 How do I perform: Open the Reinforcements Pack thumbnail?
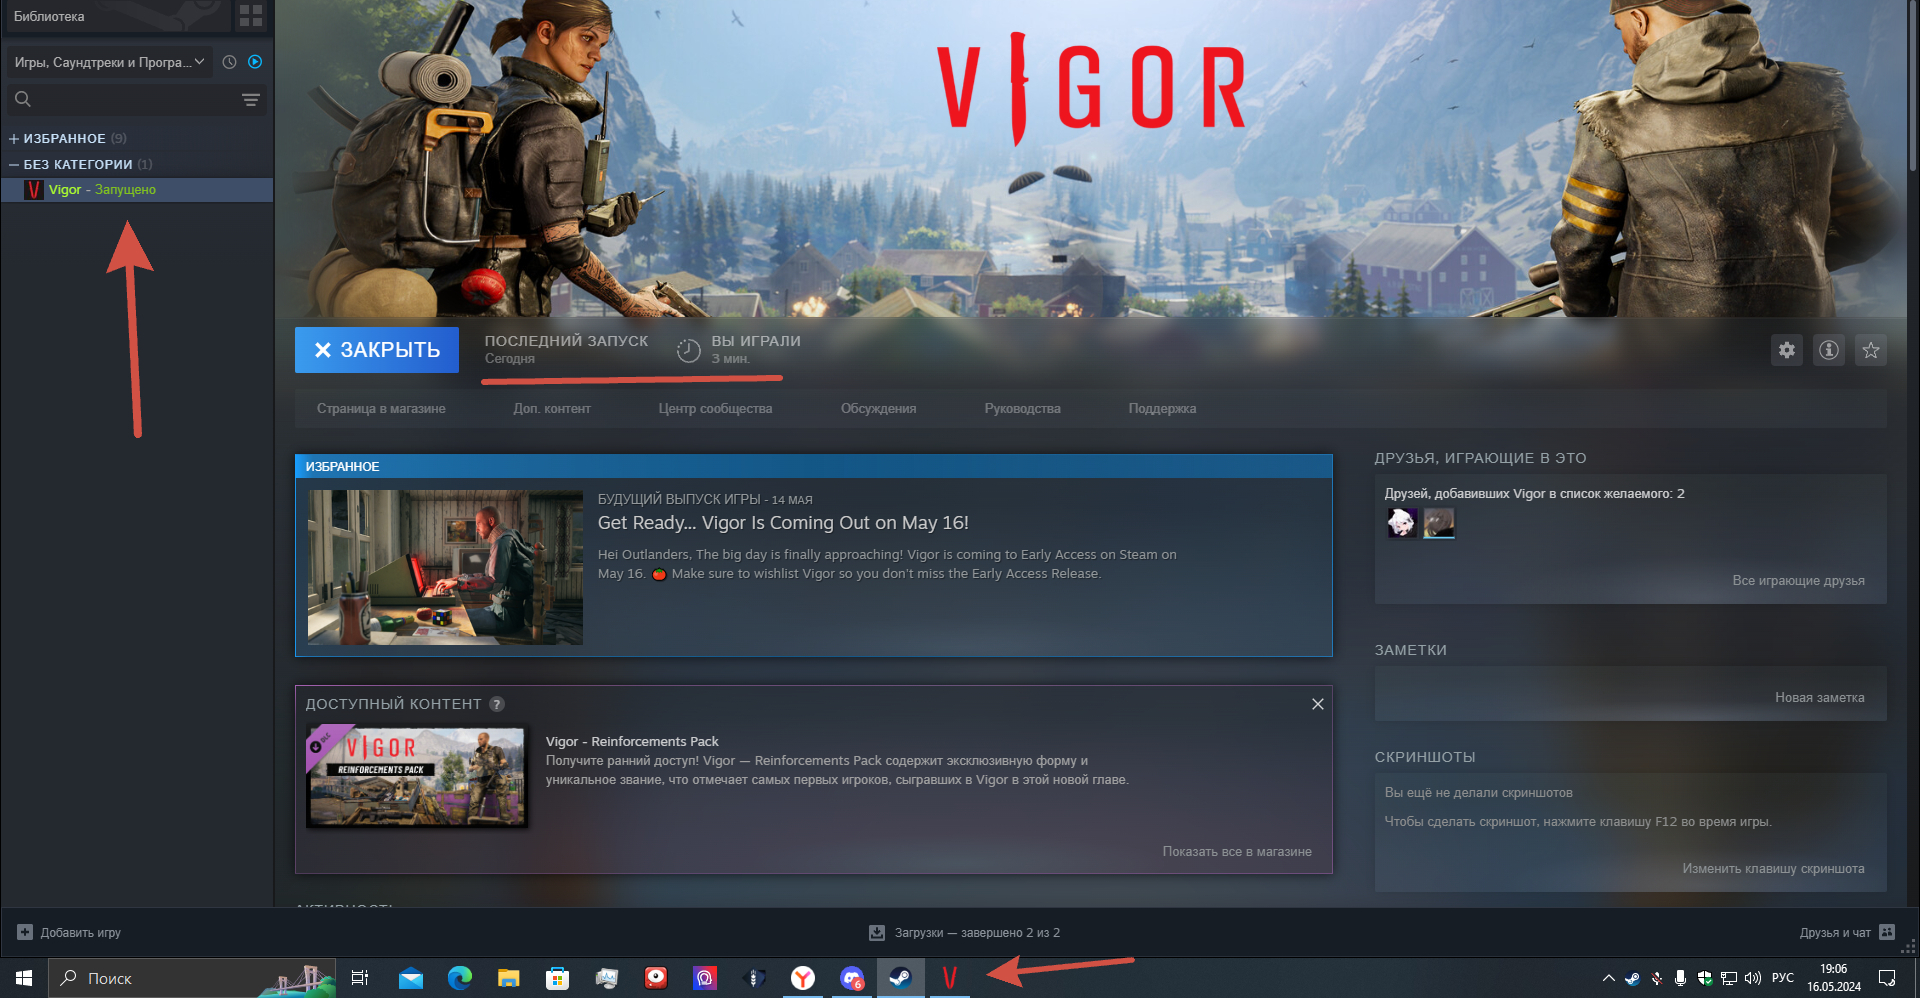pos(416,777)
